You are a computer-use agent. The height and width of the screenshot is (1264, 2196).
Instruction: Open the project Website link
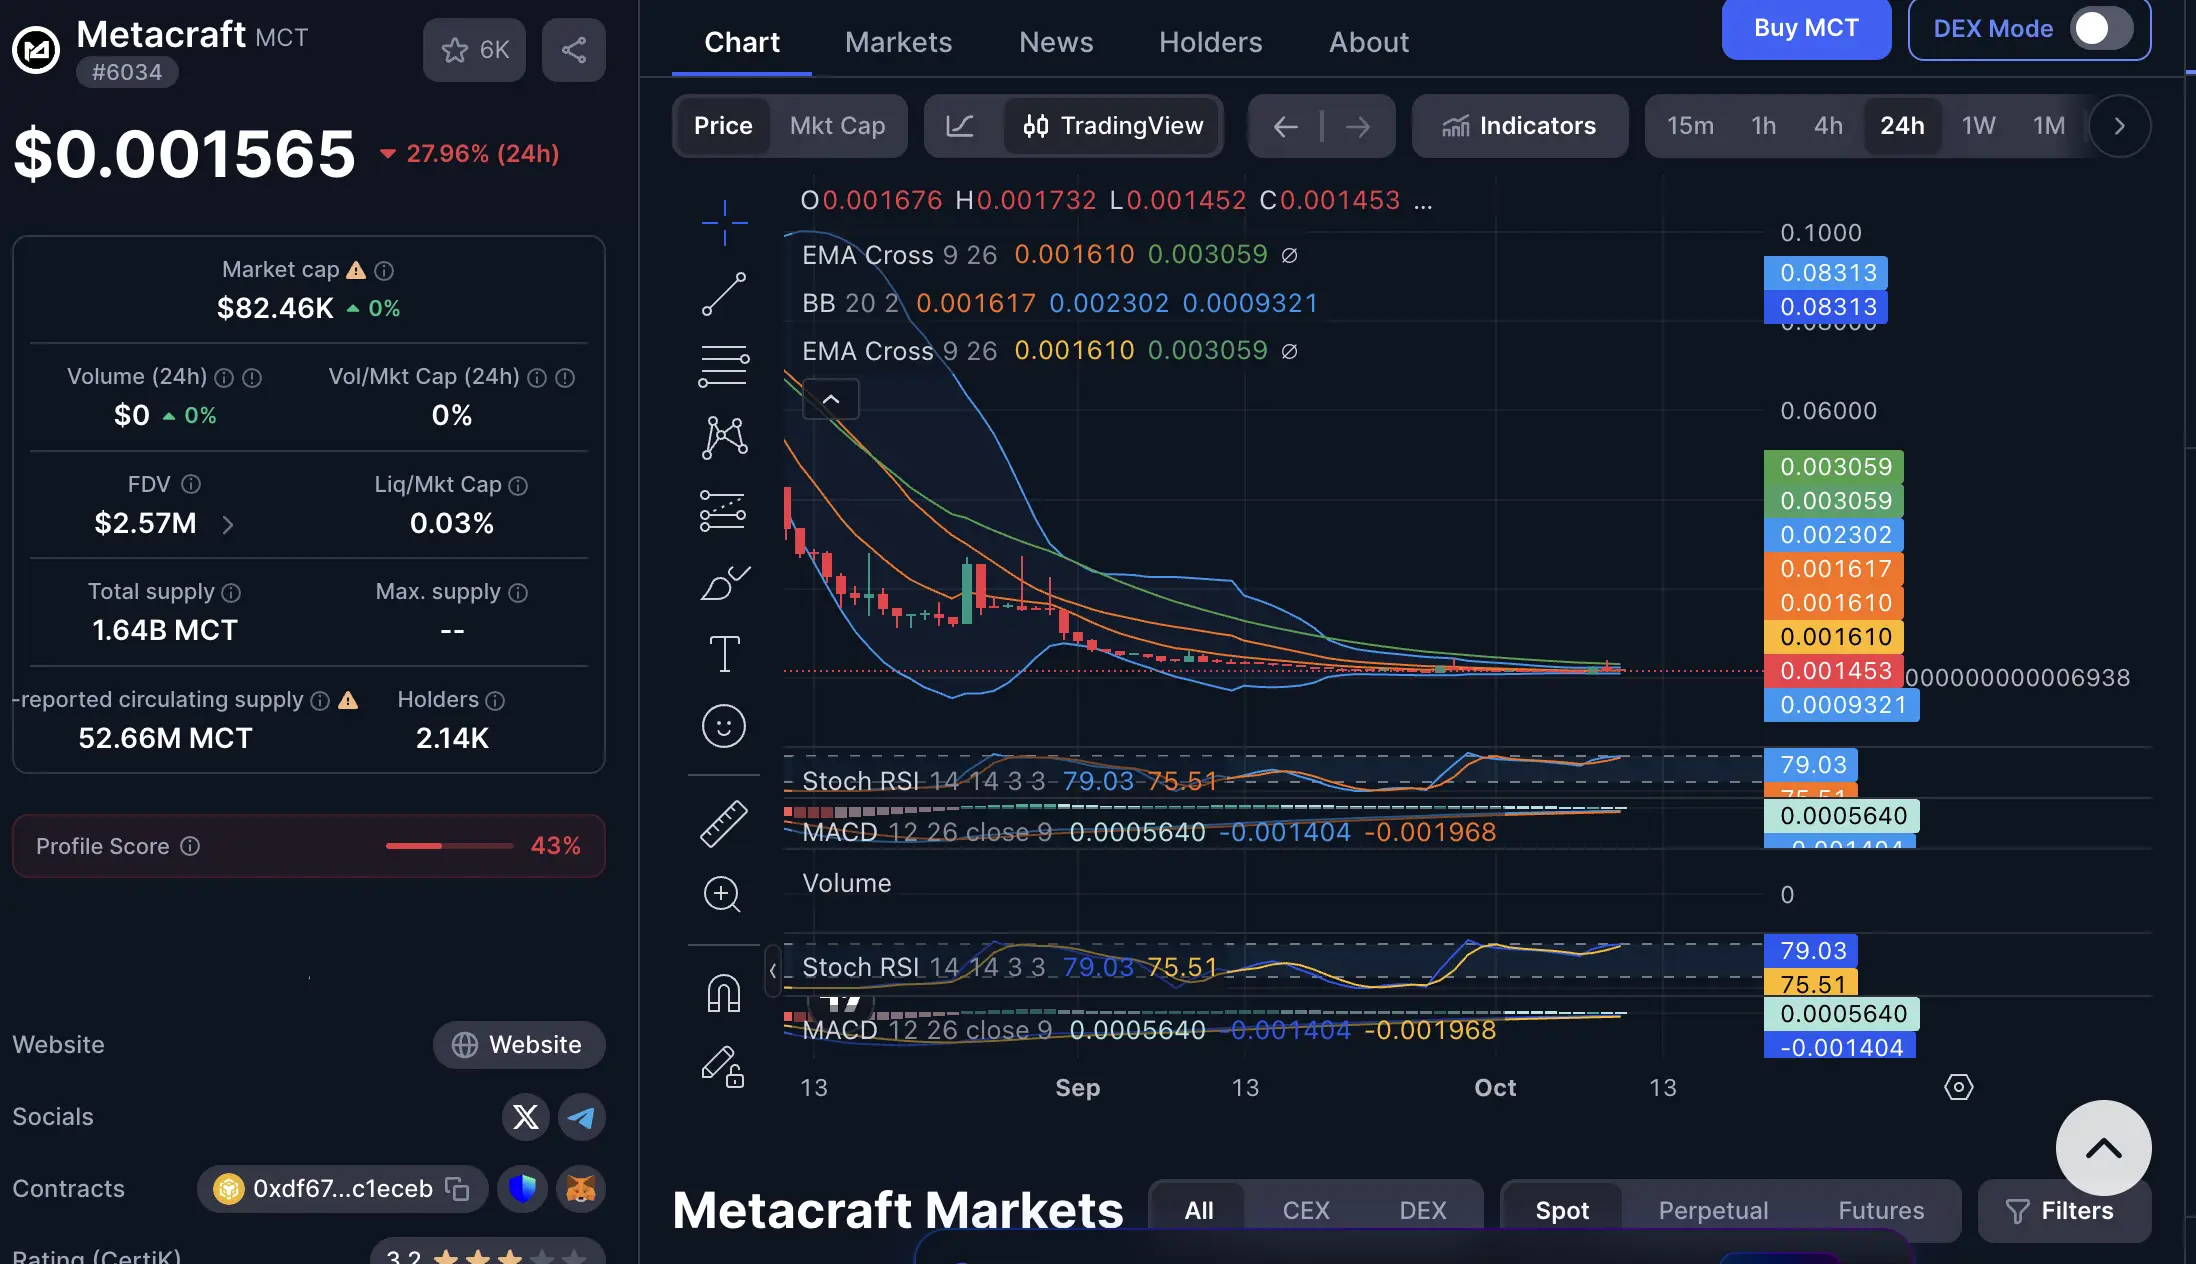click(519, 1044)
